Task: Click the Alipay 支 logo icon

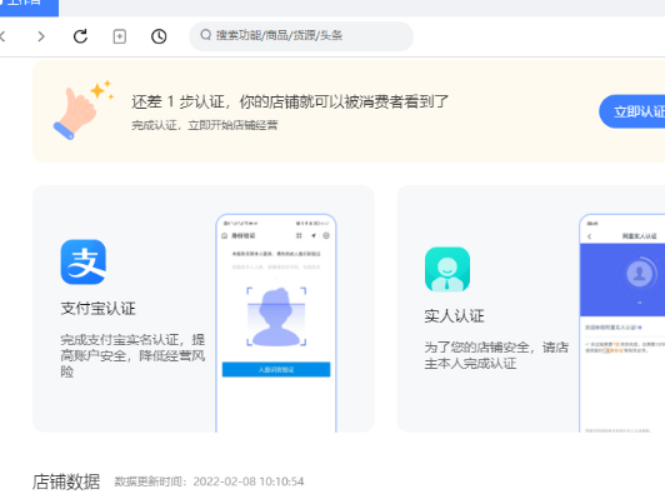Action: click(x=83, y=262)
